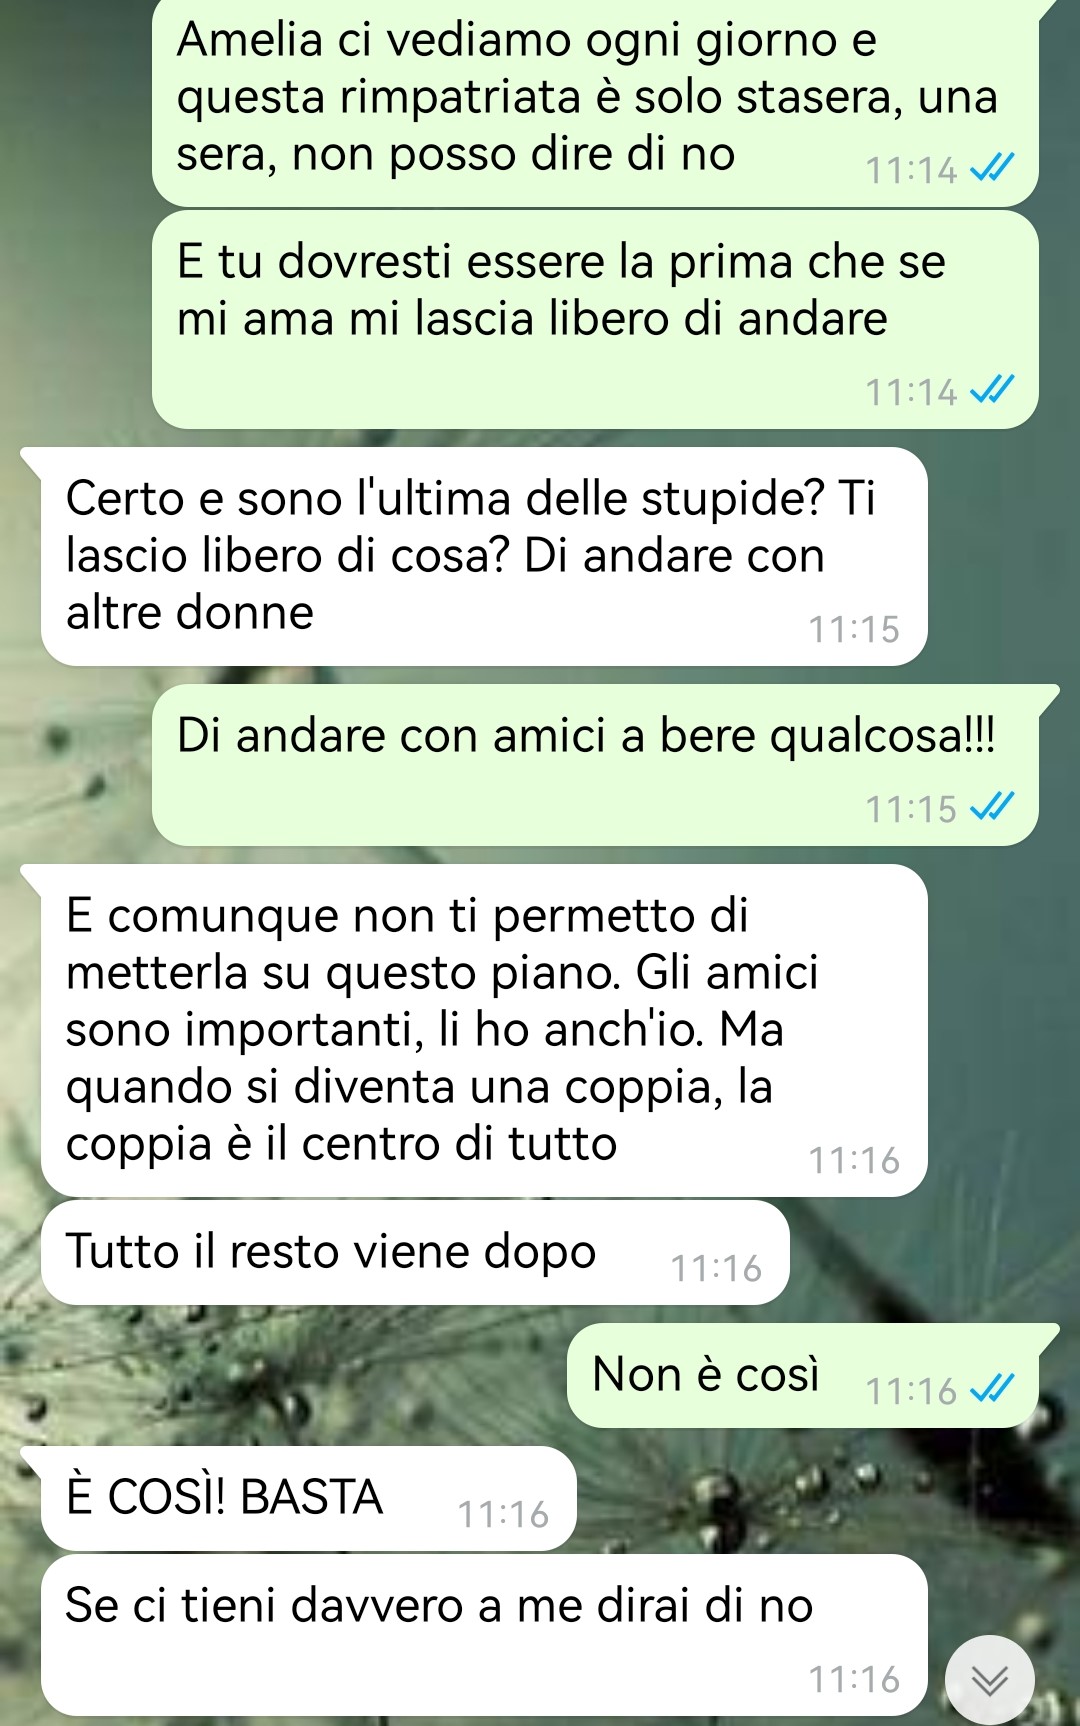Image resolution: width=1080 pixels, height=1726 pixels.
Task: Tap read receipt ticks on 'Non è così'
Action: pos(993,1389)
